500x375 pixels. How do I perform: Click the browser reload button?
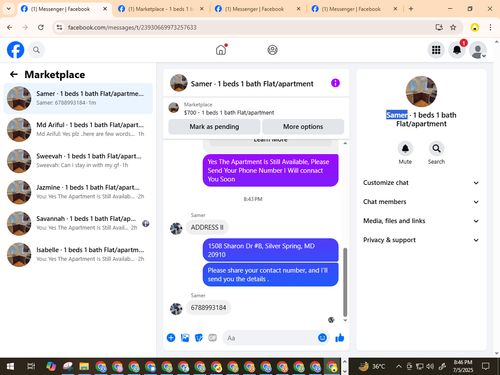click(41, 27)
